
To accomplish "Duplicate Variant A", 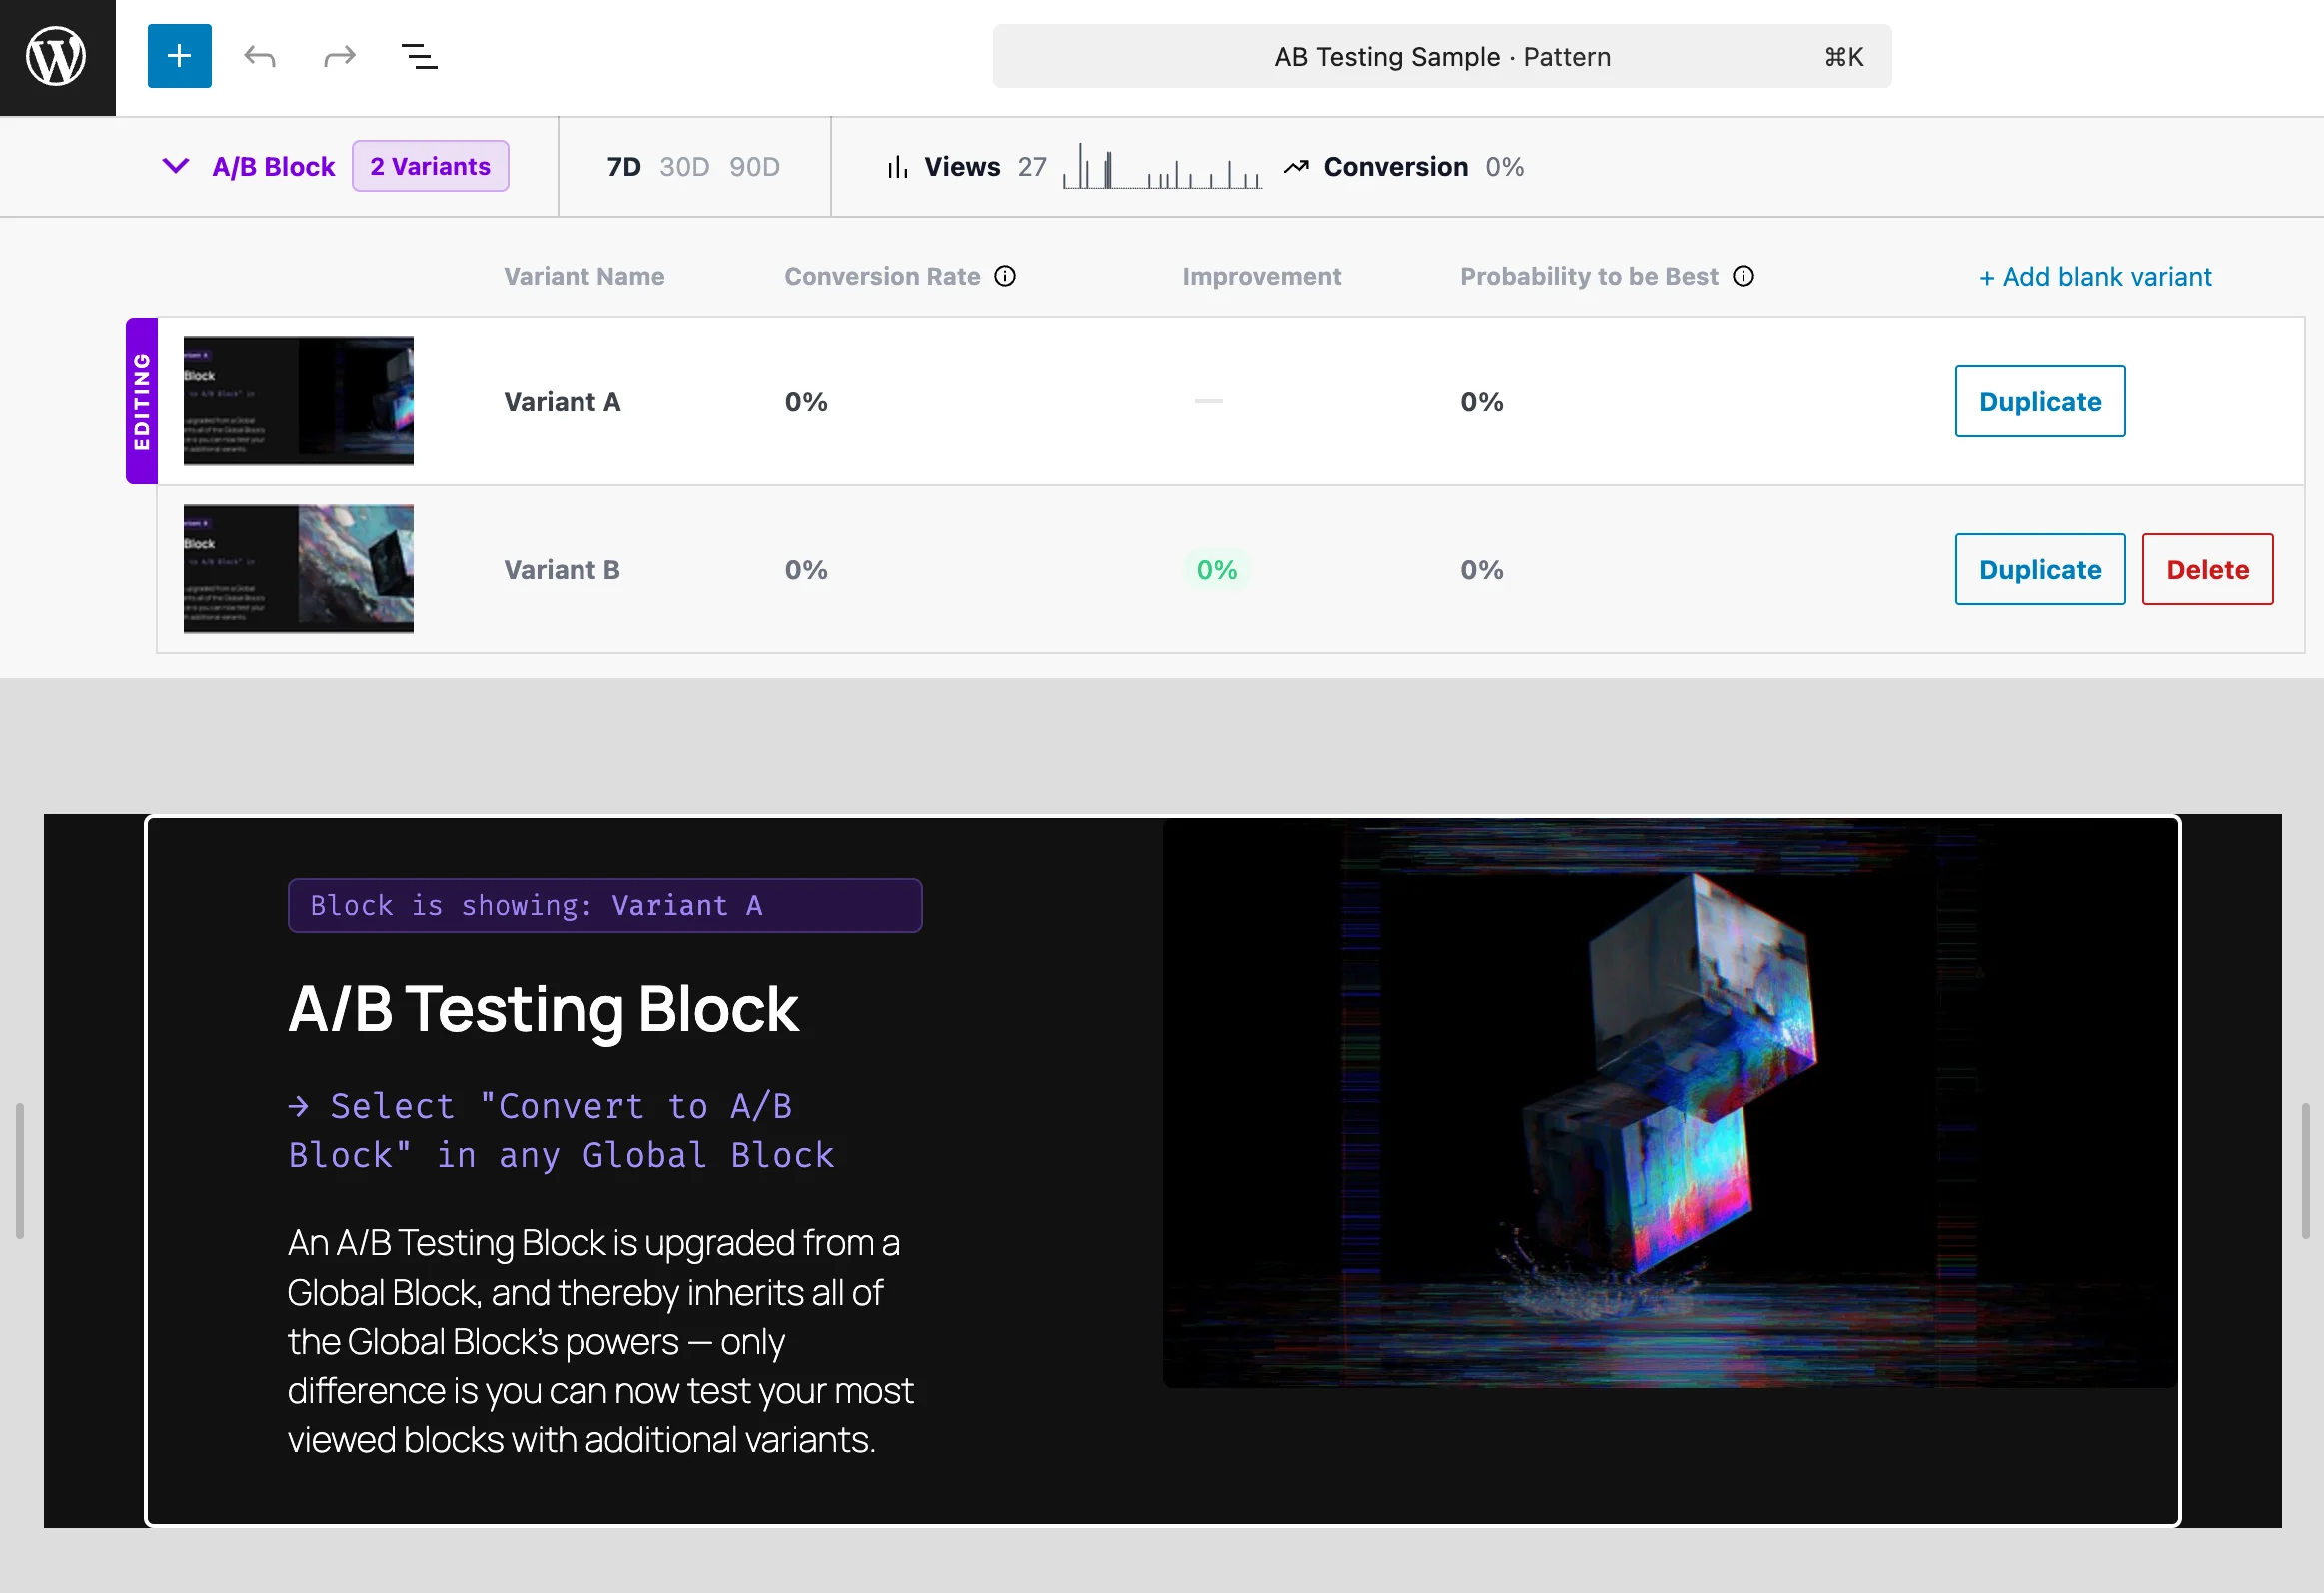I will click(2039, 401).
